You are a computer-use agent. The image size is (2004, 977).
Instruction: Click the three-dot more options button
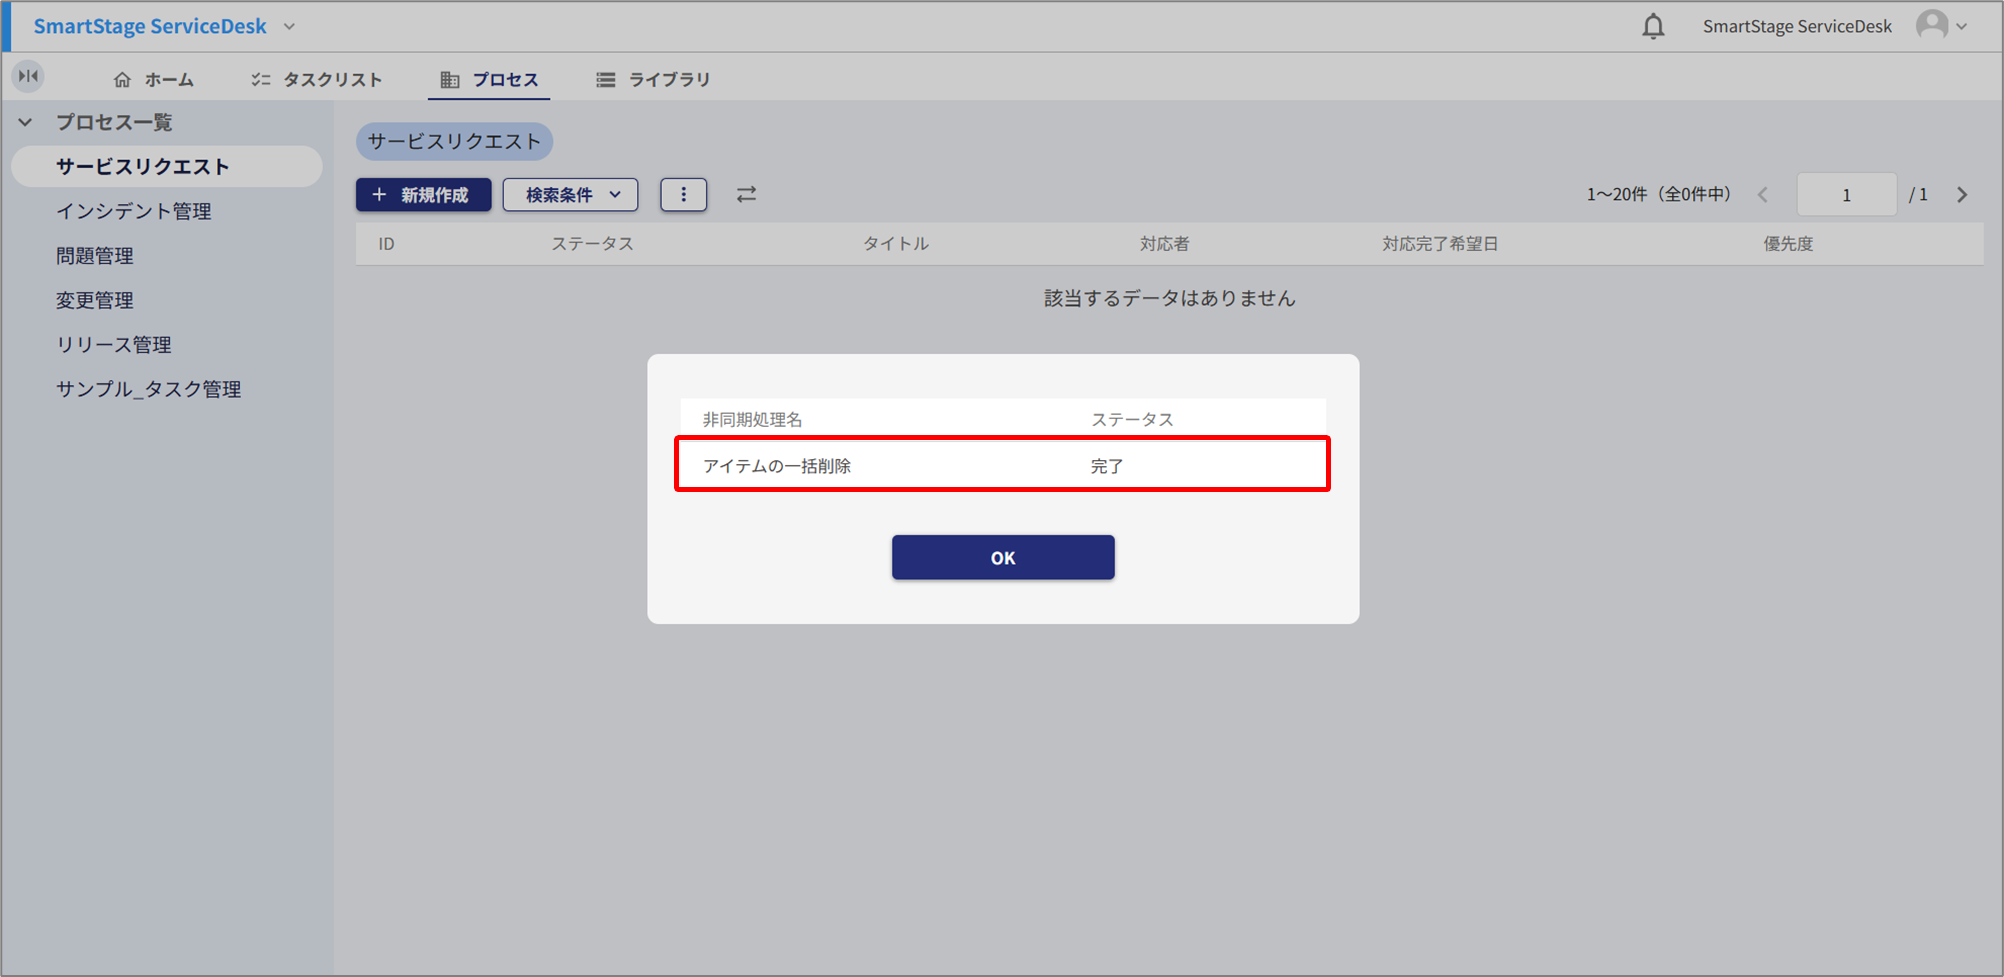click(x=683, y=195)
